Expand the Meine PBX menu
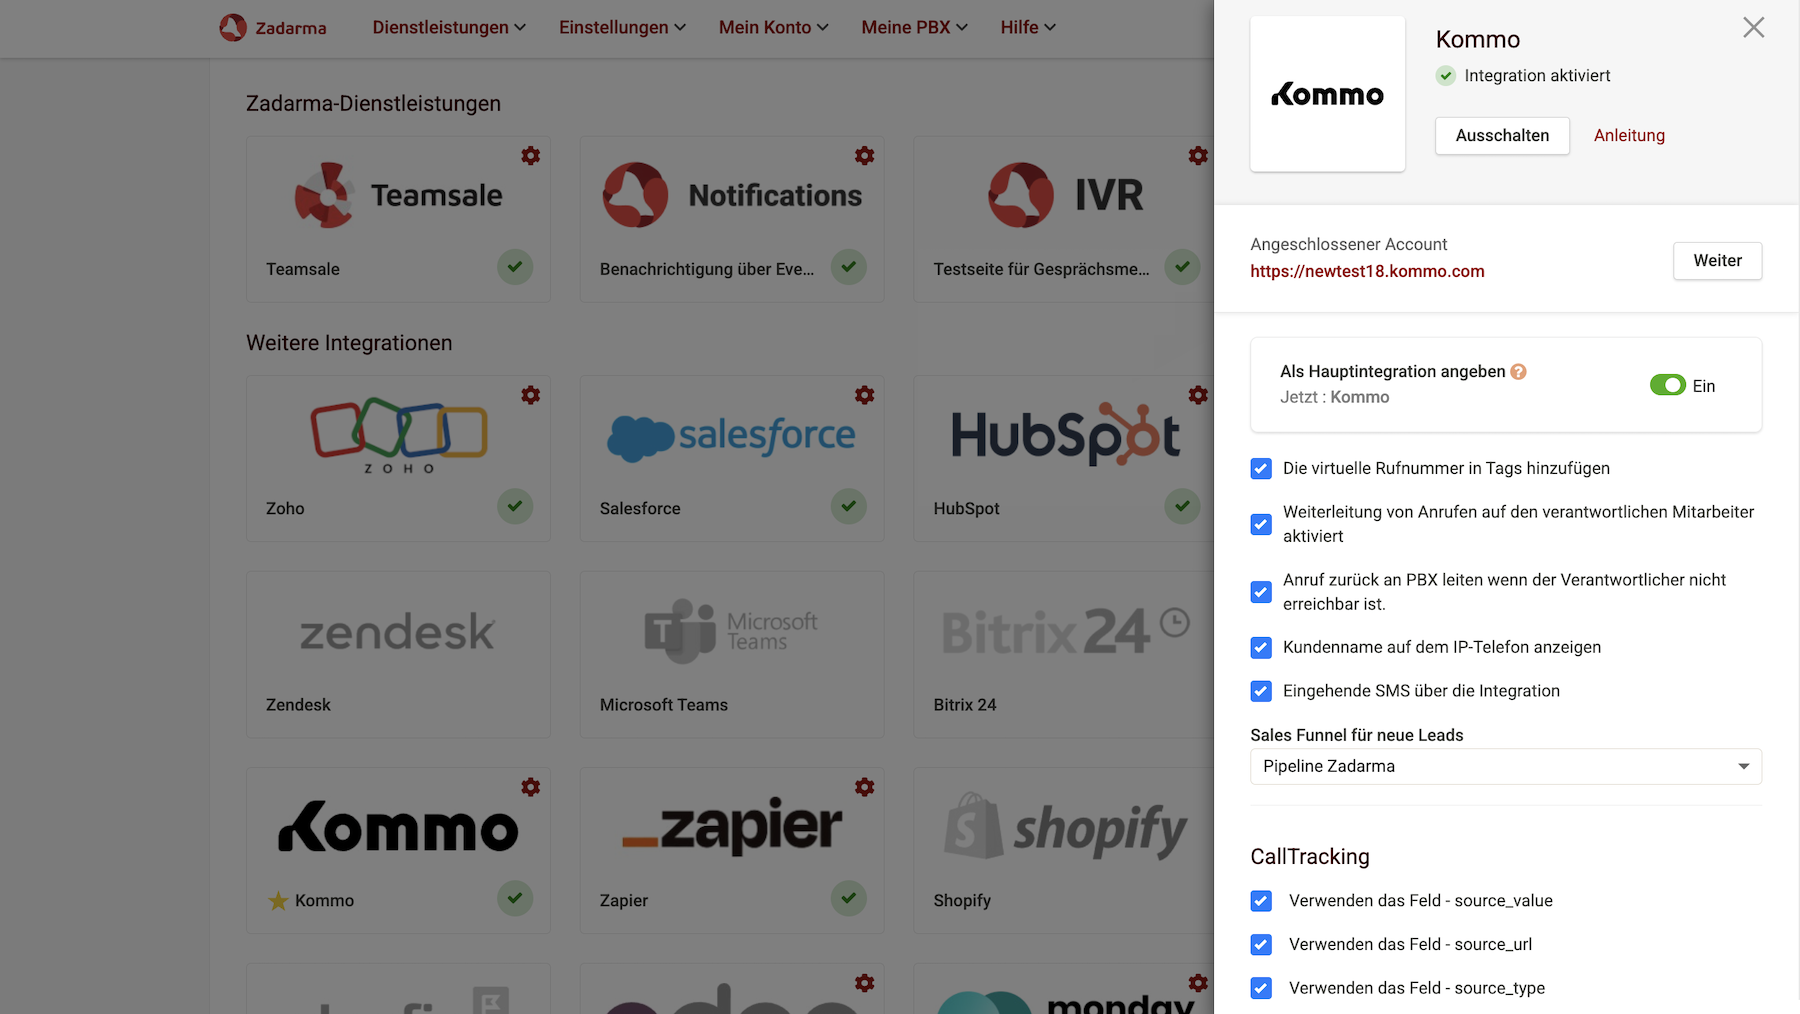Screen dimensions: 1800x1014 pyautogui.click(x=915, y=28)
